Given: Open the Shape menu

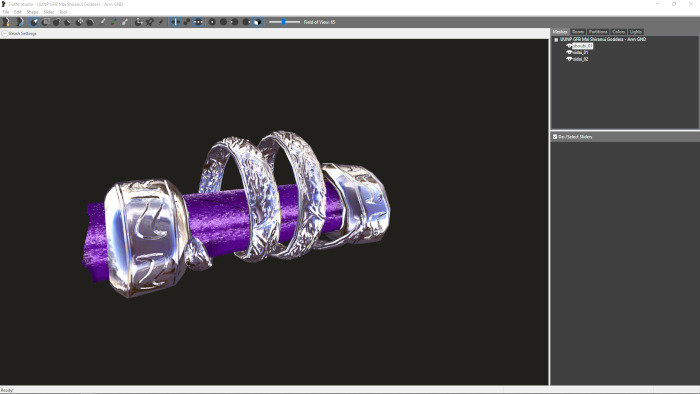Looking at the screenshot, I should pos(33,12).
